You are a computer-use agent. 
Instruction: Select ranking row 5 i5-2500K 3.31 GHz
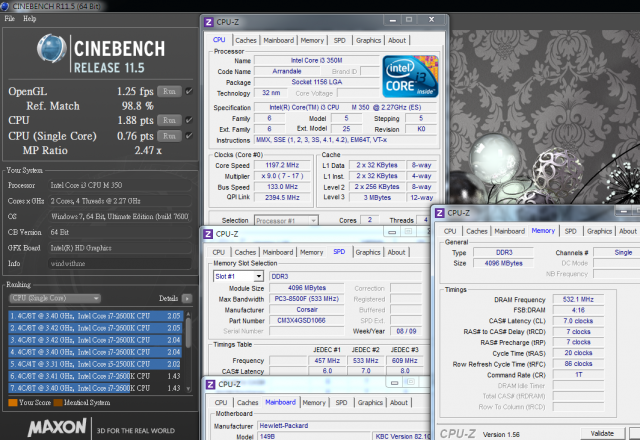click(x=95, y=364)
